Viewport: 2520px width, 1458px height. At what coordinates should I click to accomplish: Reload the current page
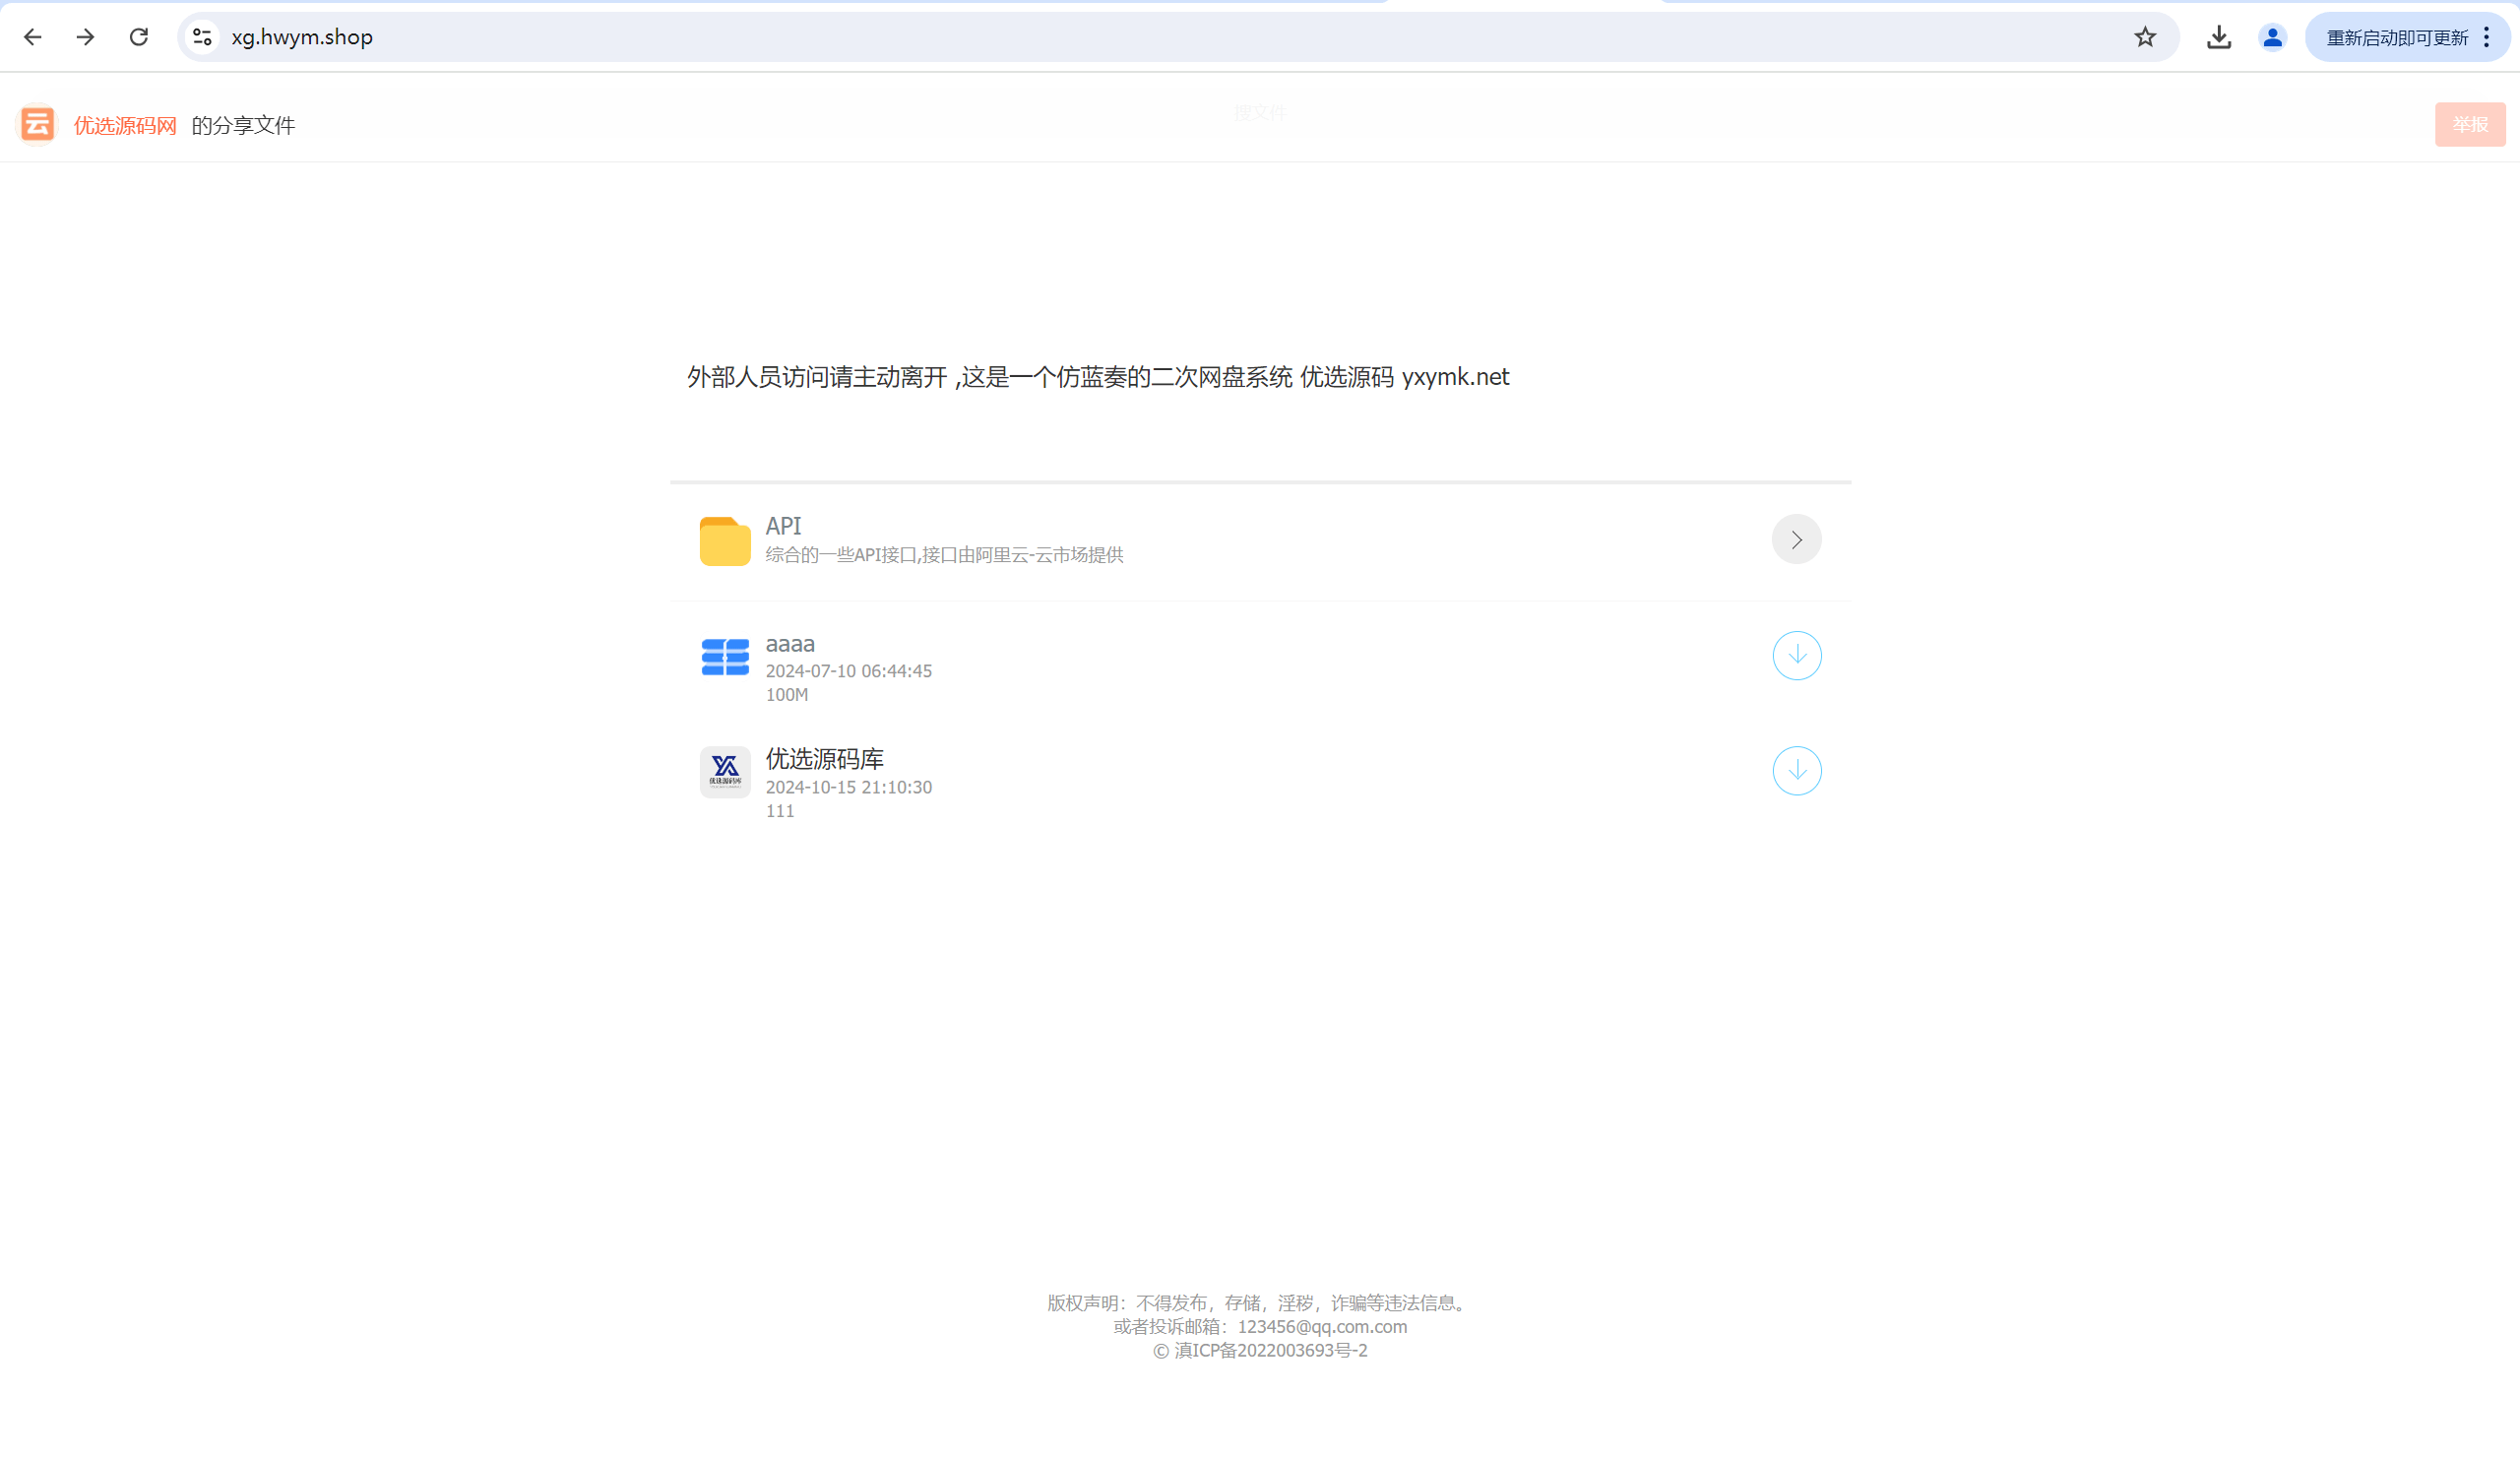pyautogui.click(x=139, y=37)
